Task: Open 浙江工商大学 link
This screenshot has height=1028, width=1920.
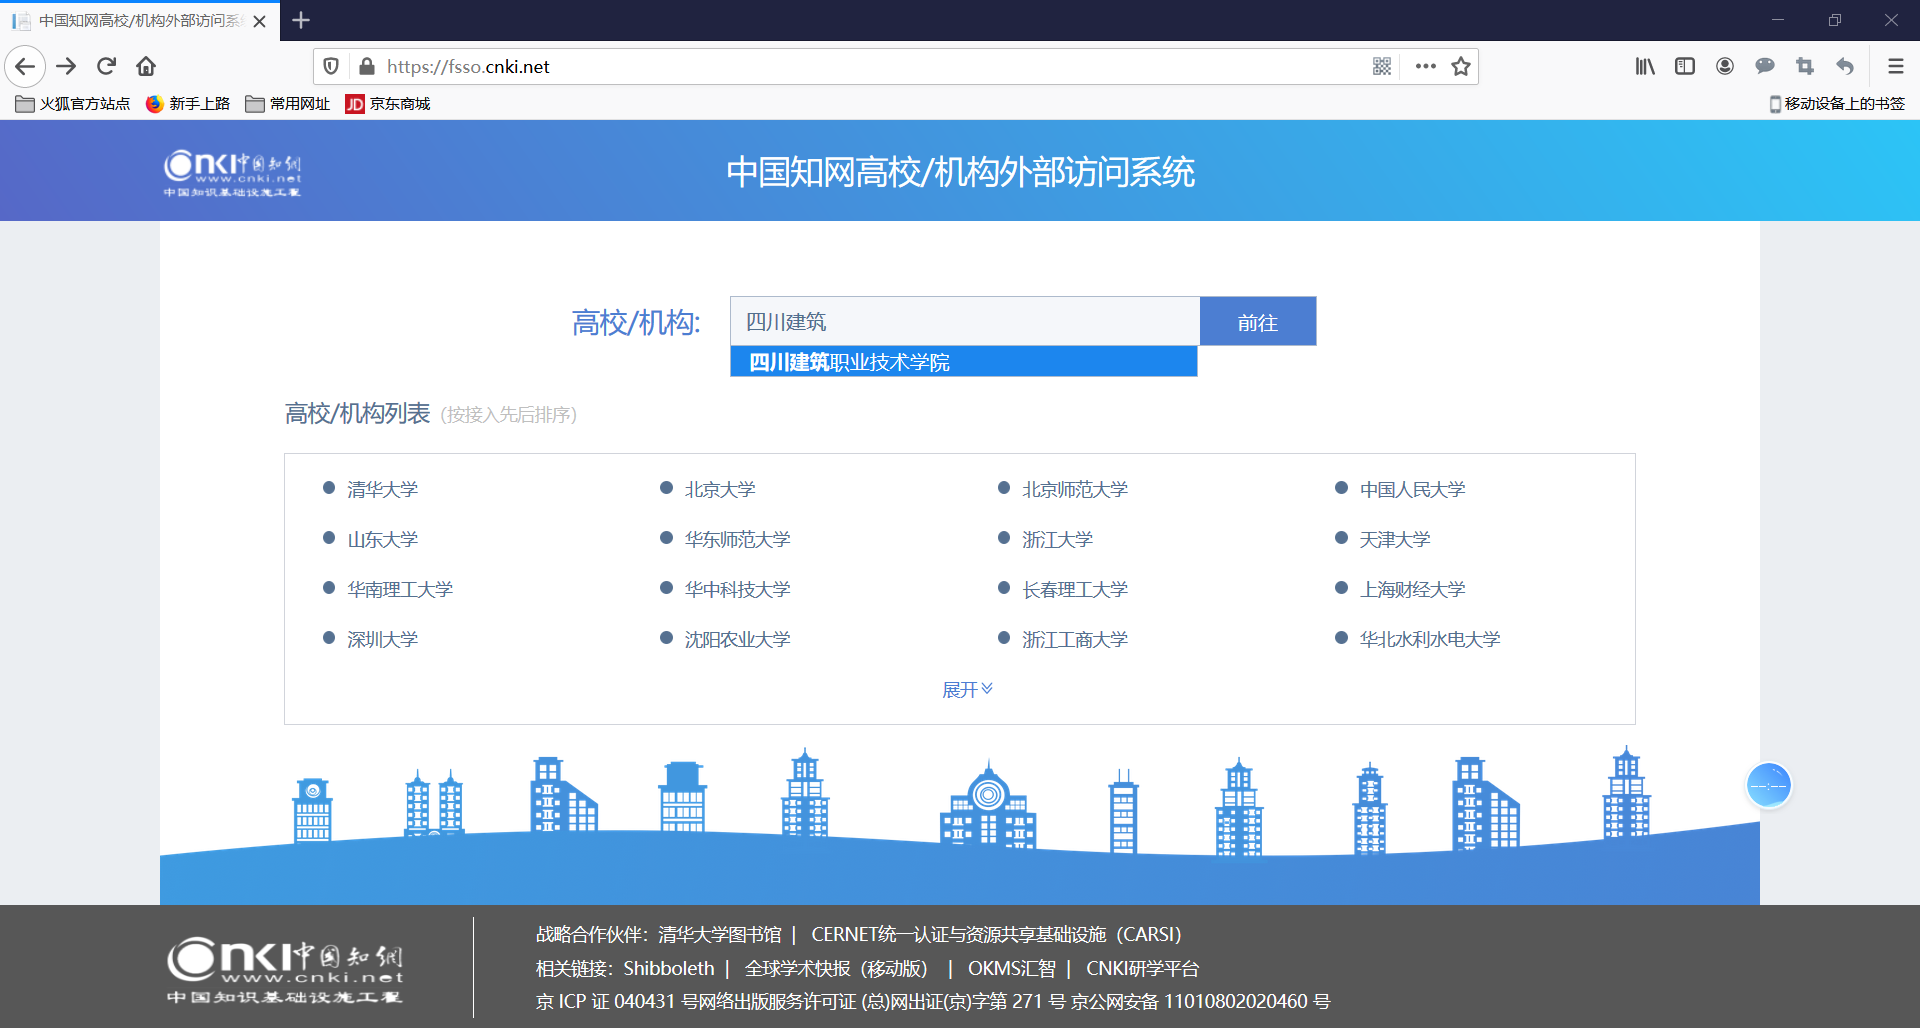Action: click(1075, 639)
